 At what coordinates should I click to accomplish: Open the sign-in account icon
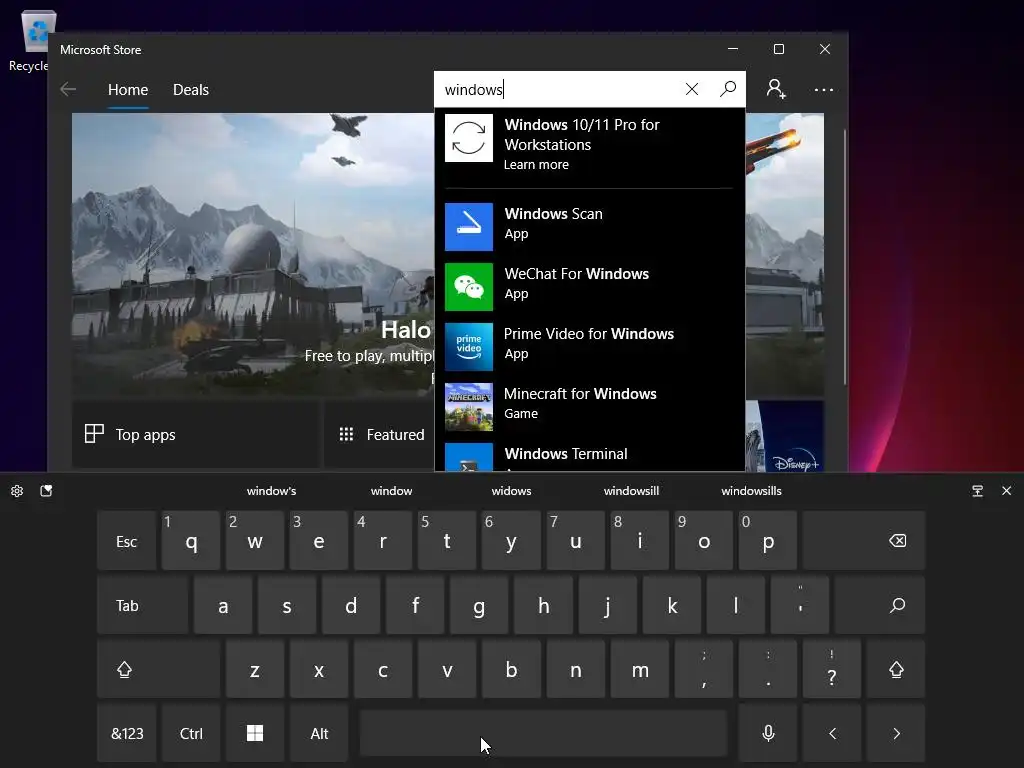pyautogui.click(x=776, y=89)
